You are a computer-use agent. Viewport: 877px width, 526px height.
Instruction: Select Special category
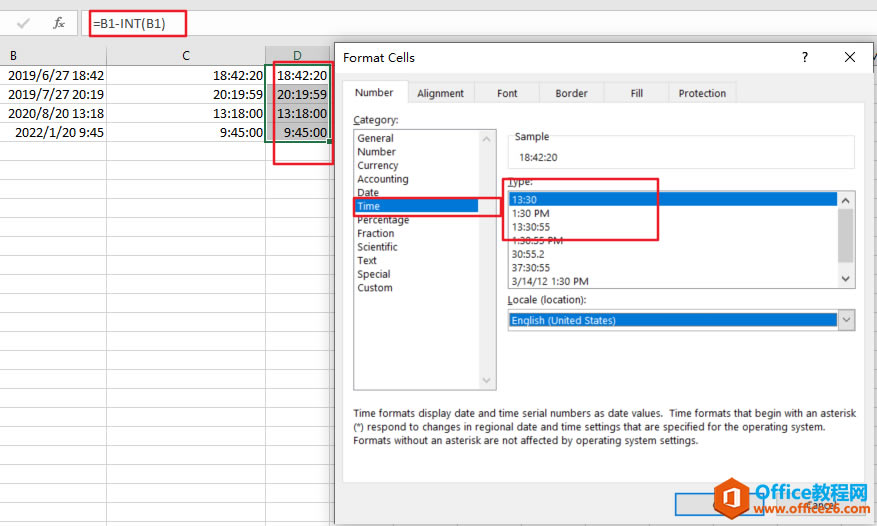coord(417,274)
